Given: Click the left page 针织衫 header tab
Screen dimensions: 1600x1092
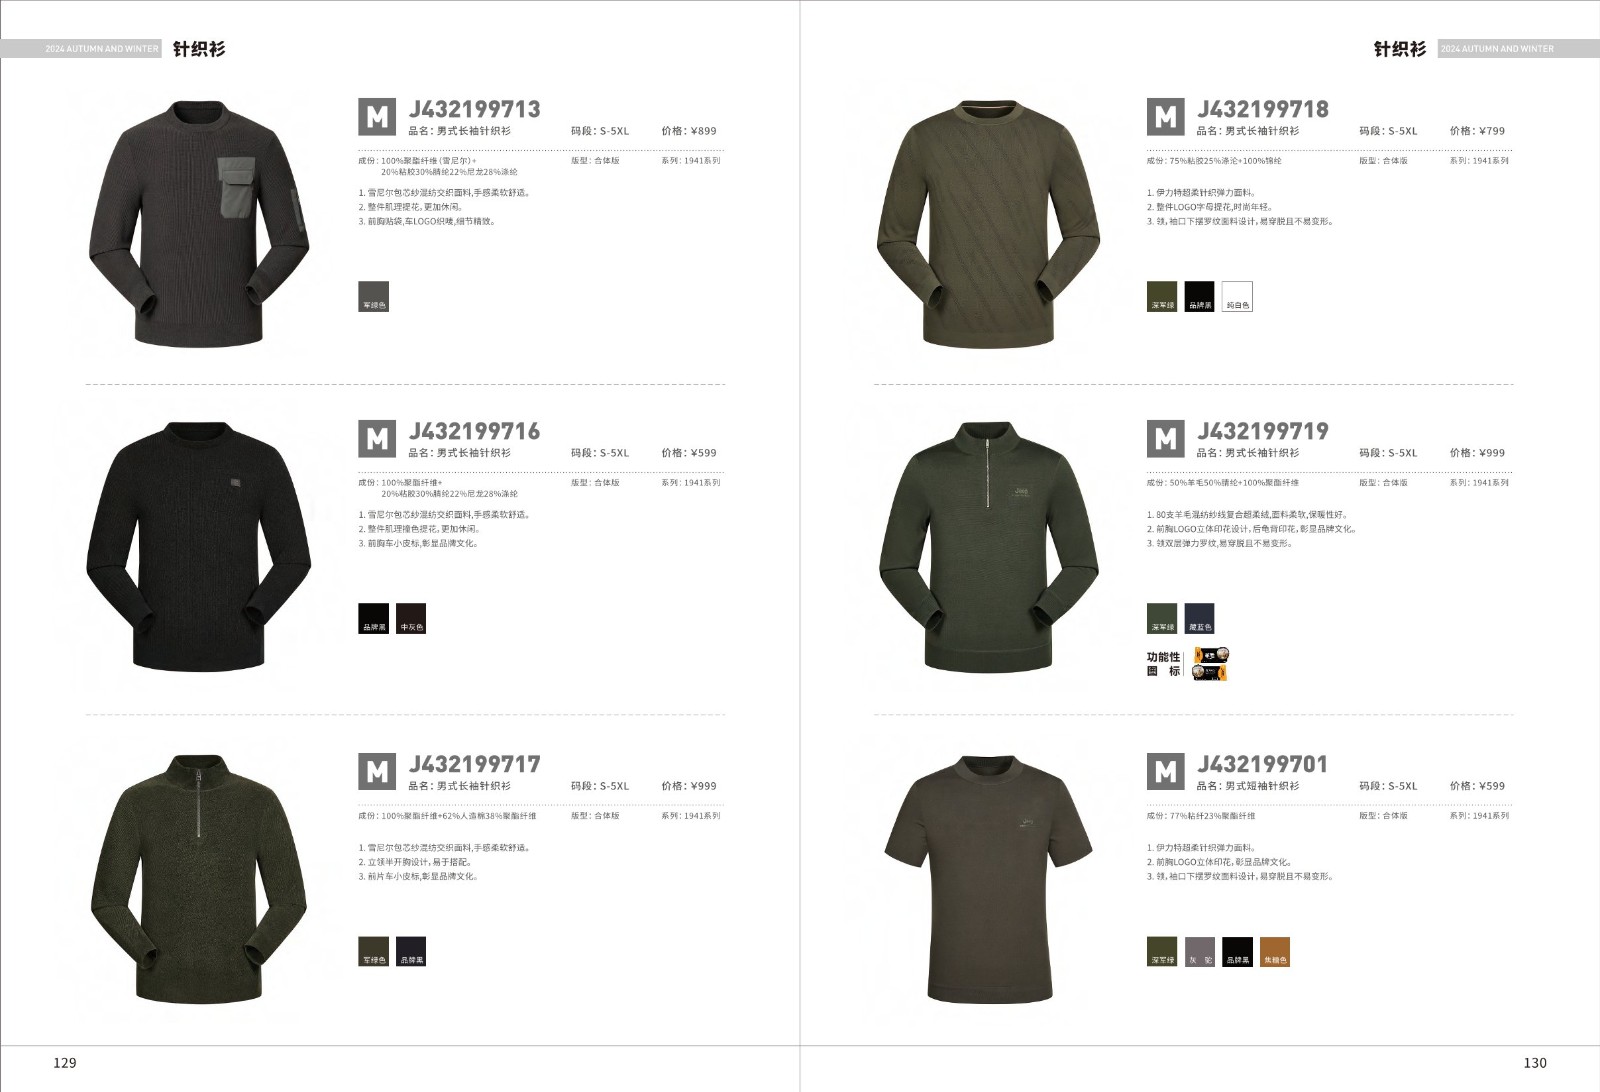Looking at the screenshot, I should [199, 48].
